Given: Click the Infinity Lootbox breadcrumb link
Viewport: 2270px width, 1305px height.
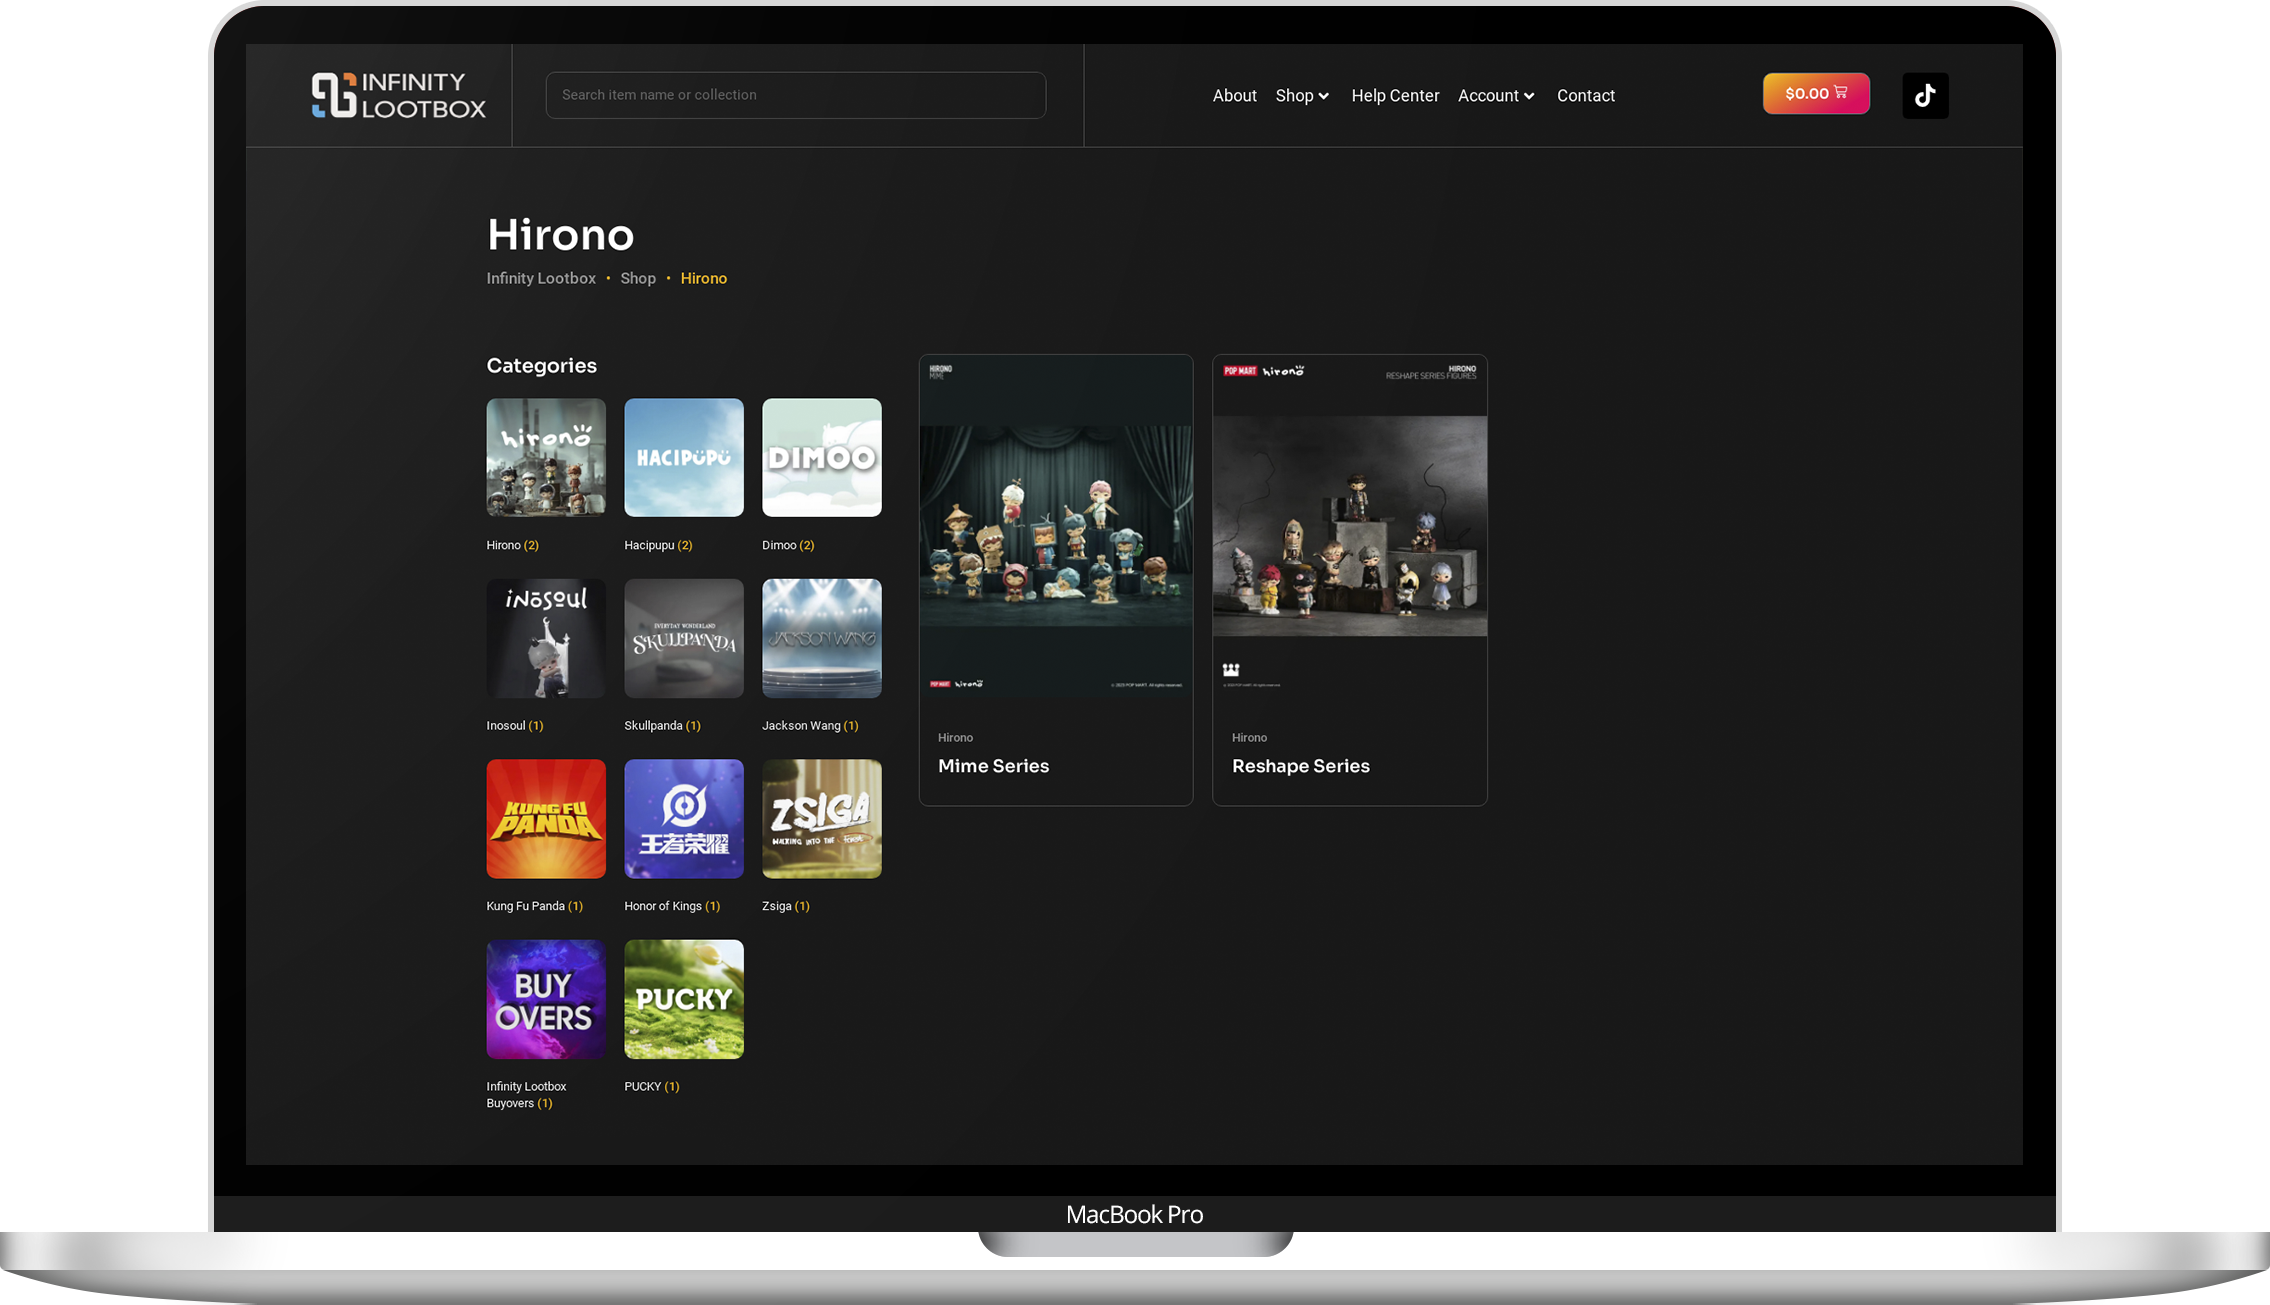Looking at the screenshot, I should point(541,278).
